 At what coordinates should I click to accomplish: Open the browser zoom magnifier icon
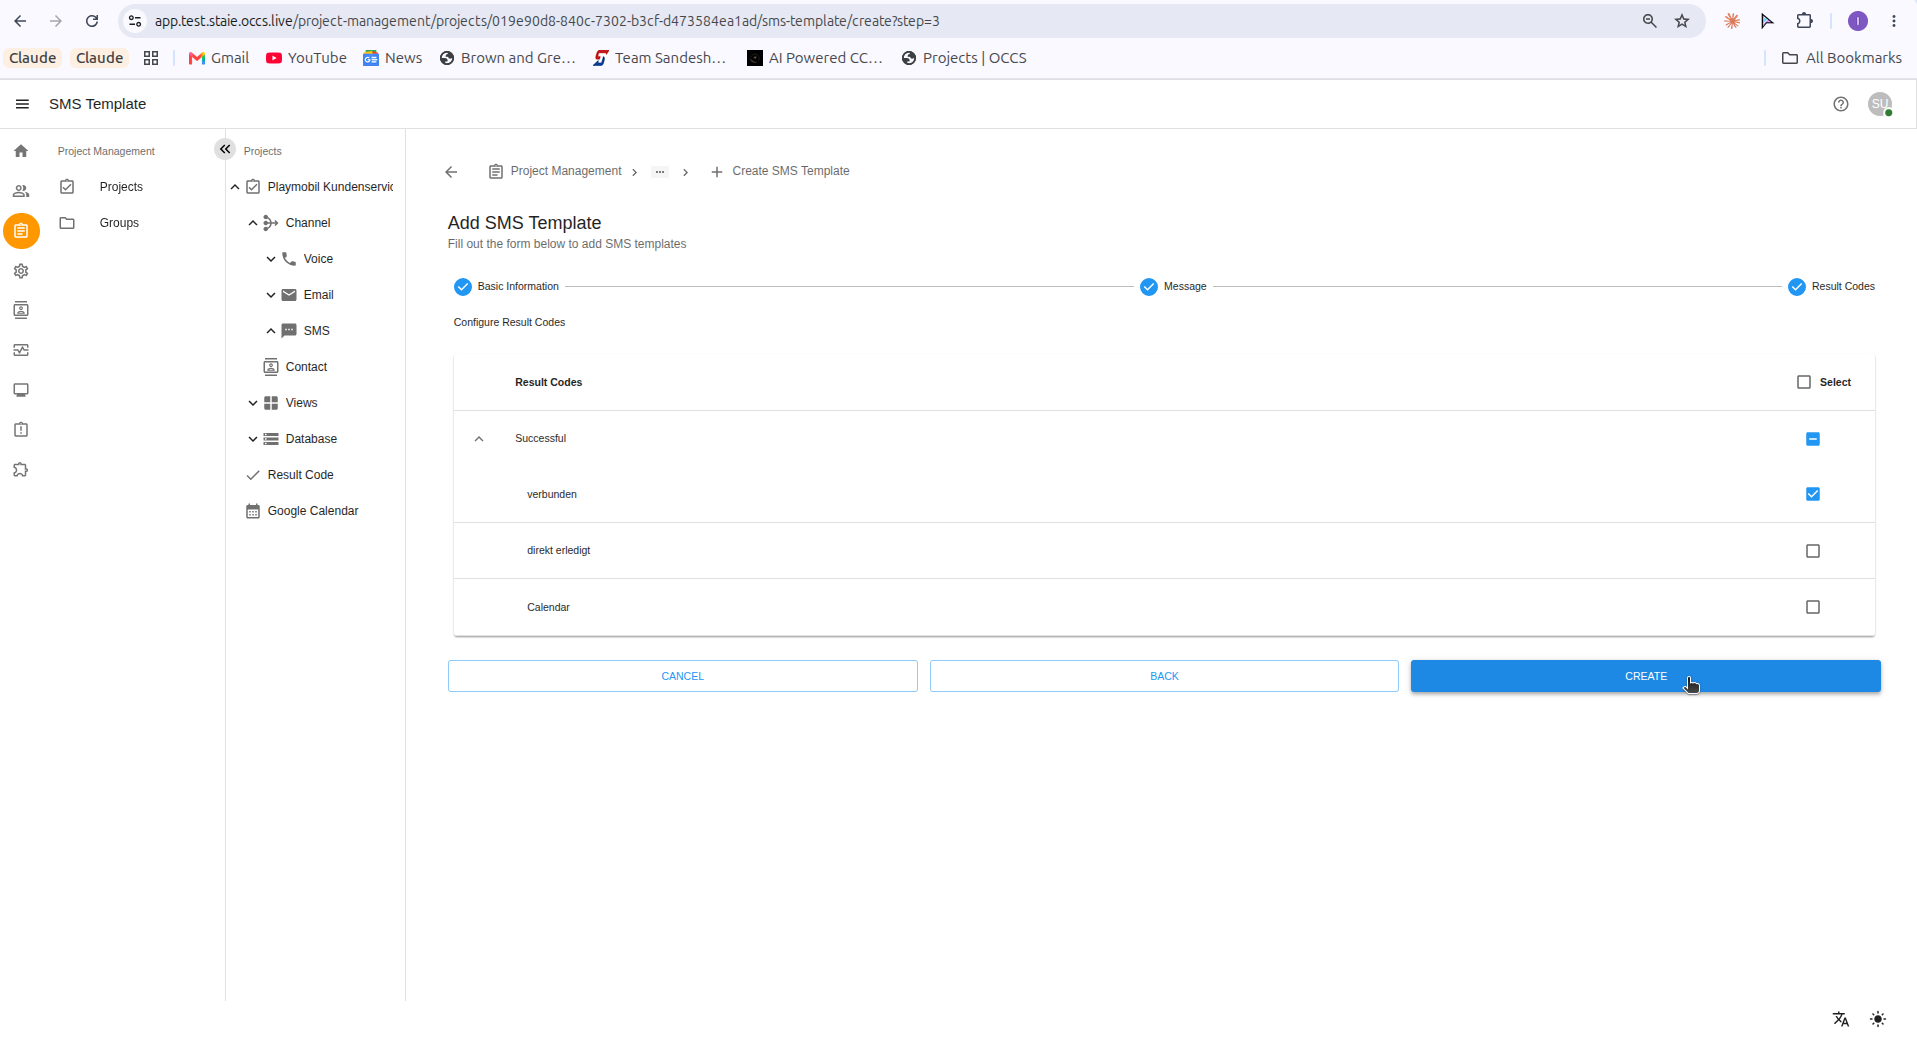click(x=1649, y=21)
